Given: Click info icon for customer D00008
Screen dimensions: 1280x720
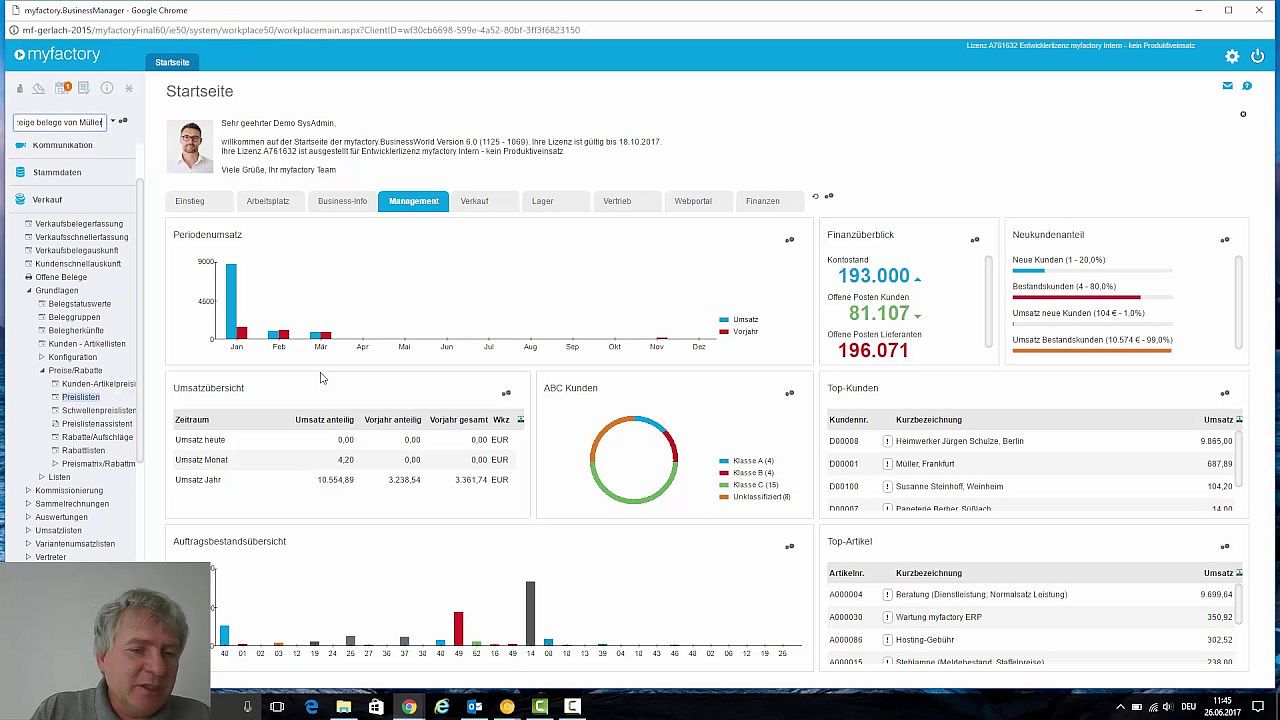Looking at the screenshot, I should pos(887,441).
